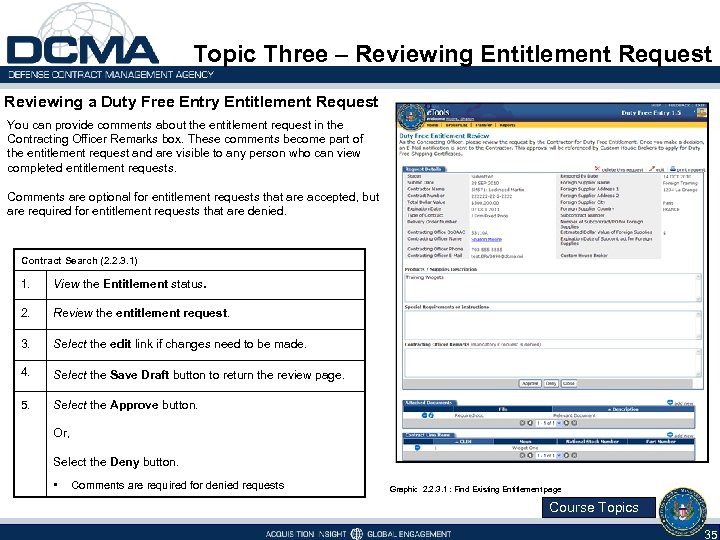Go to previous page in Contract Line Items pager
This screenshot has height=540, width=720.
[530, 455]
